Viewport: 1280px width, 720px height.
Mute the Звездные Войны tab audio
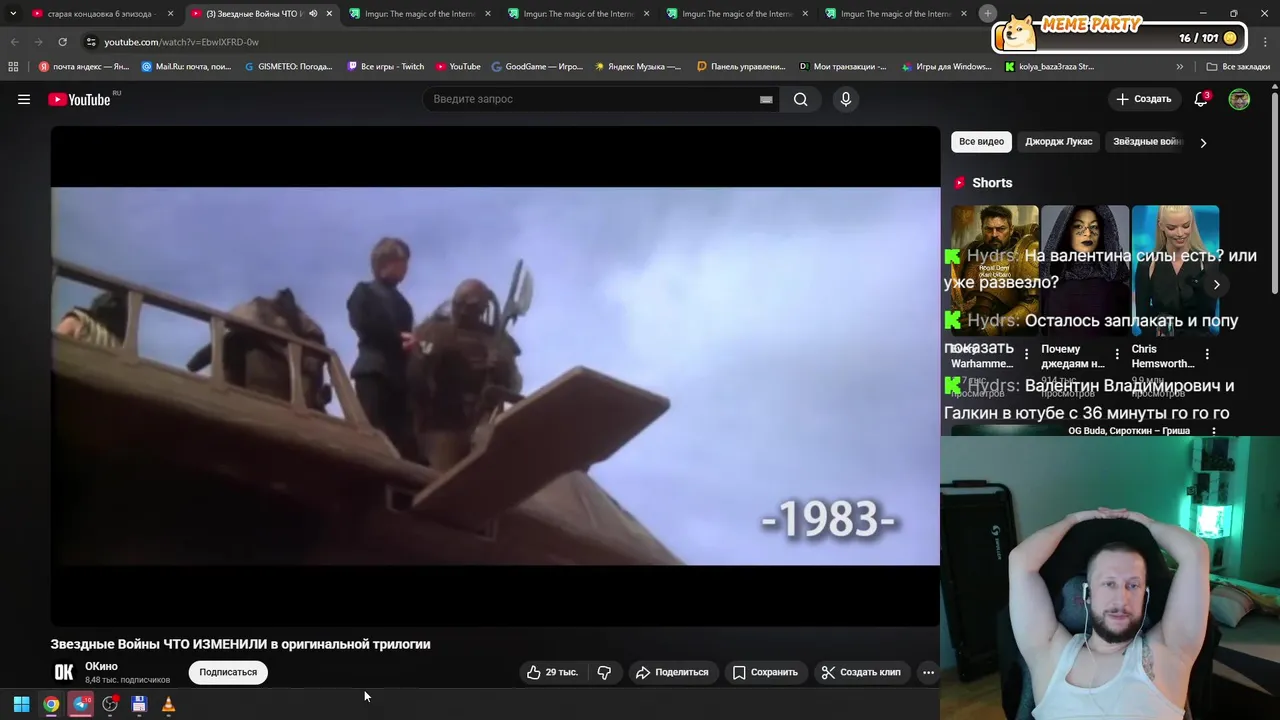coord(313,14)
